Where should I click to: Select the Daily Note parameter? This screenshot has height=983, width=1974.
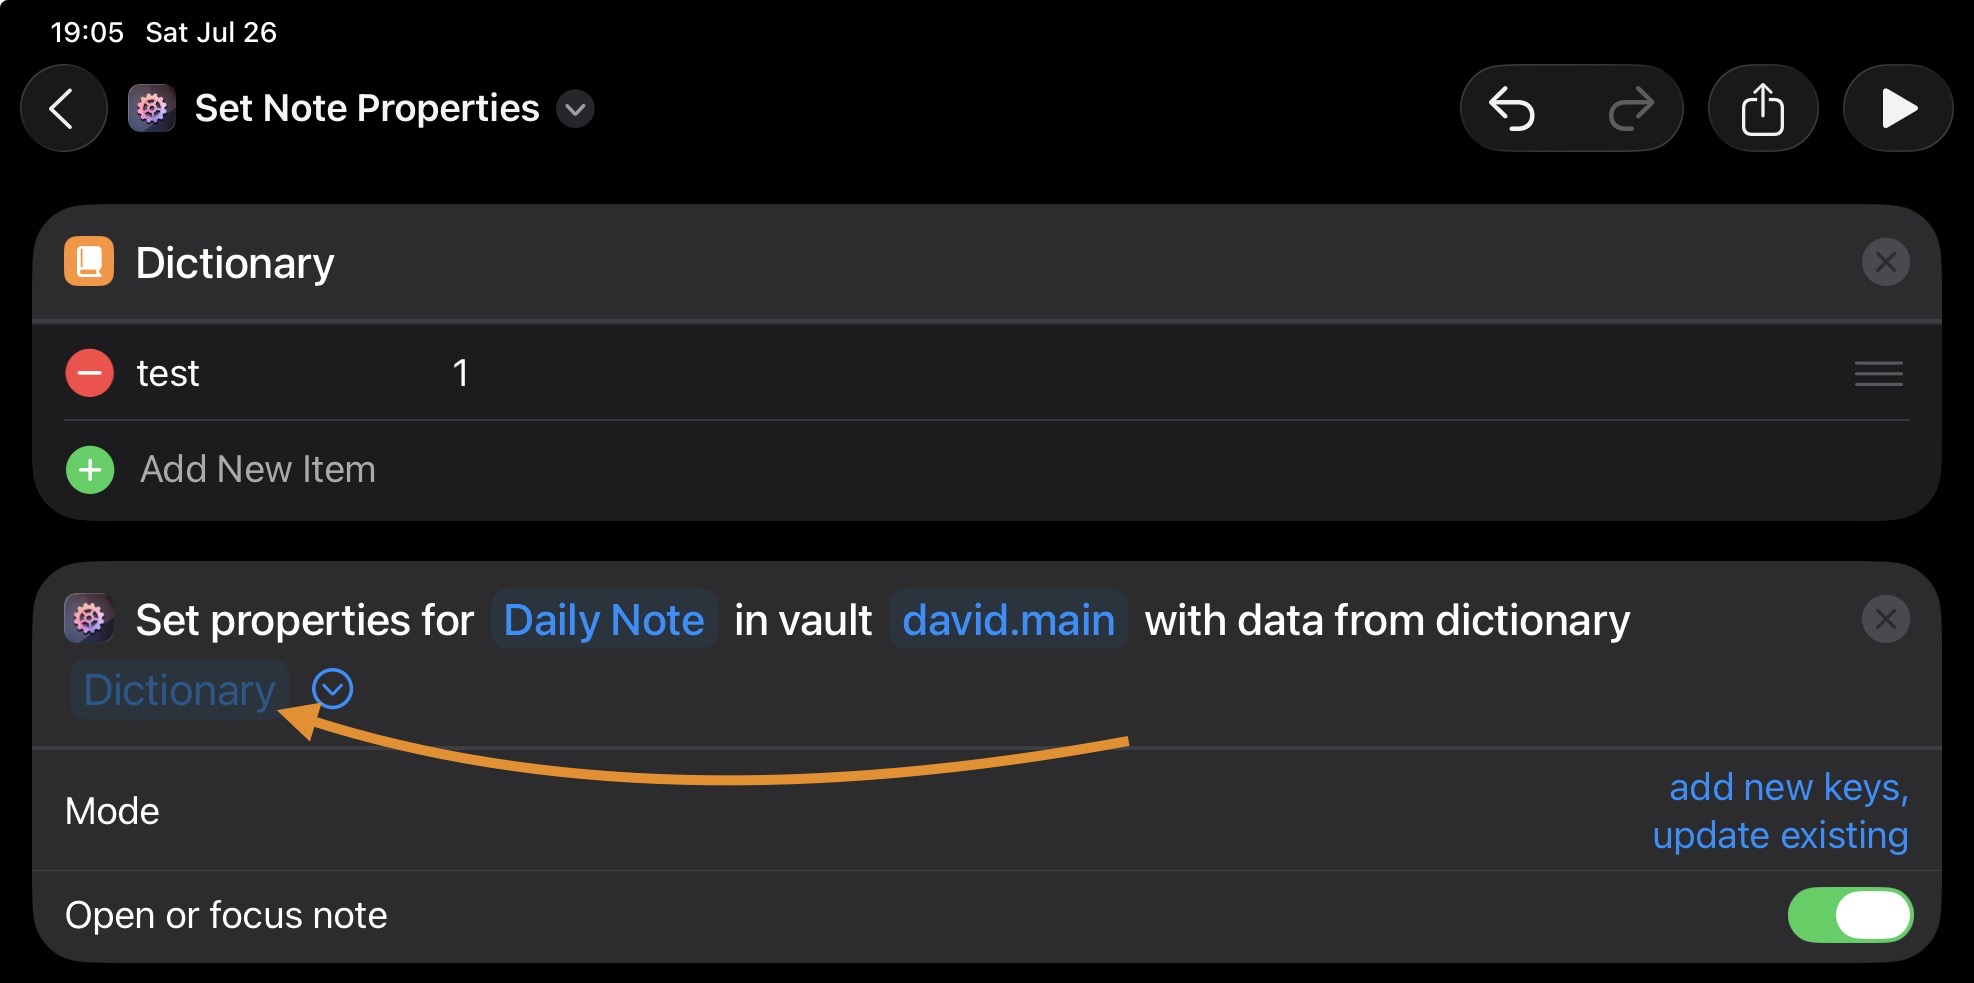604,620
